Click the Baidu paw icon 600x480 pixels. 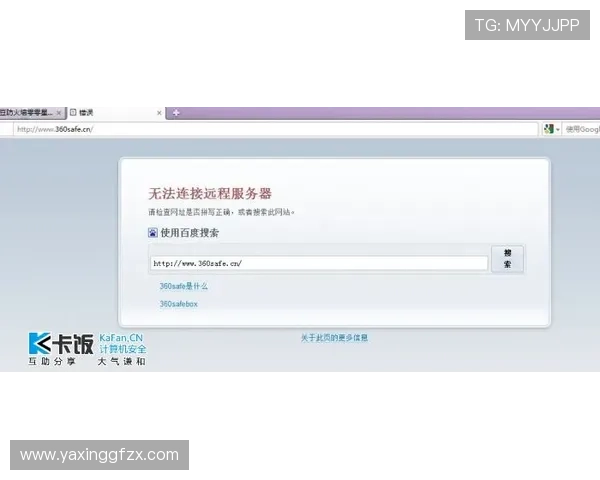click(x=153, y=233)
